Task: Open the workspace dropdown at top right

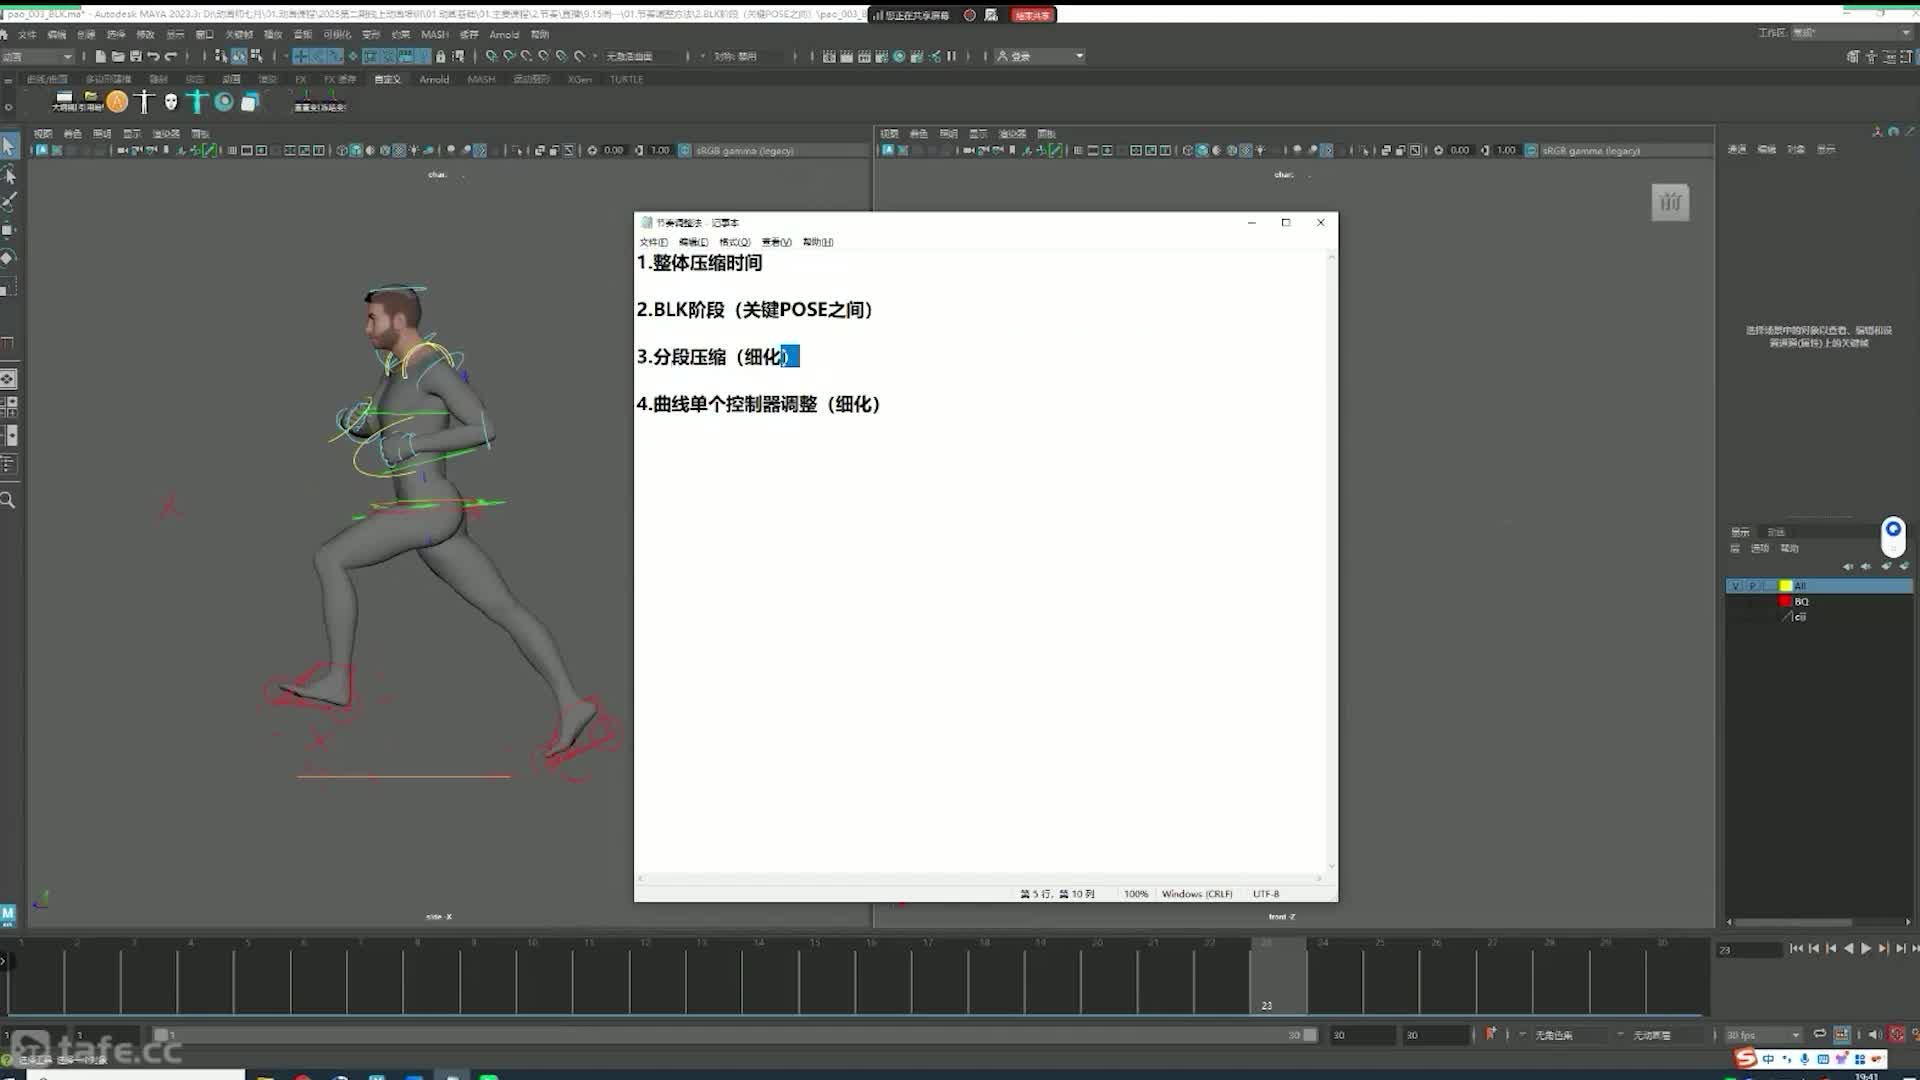Action: pyautogui.click(x=1850, y=32)
